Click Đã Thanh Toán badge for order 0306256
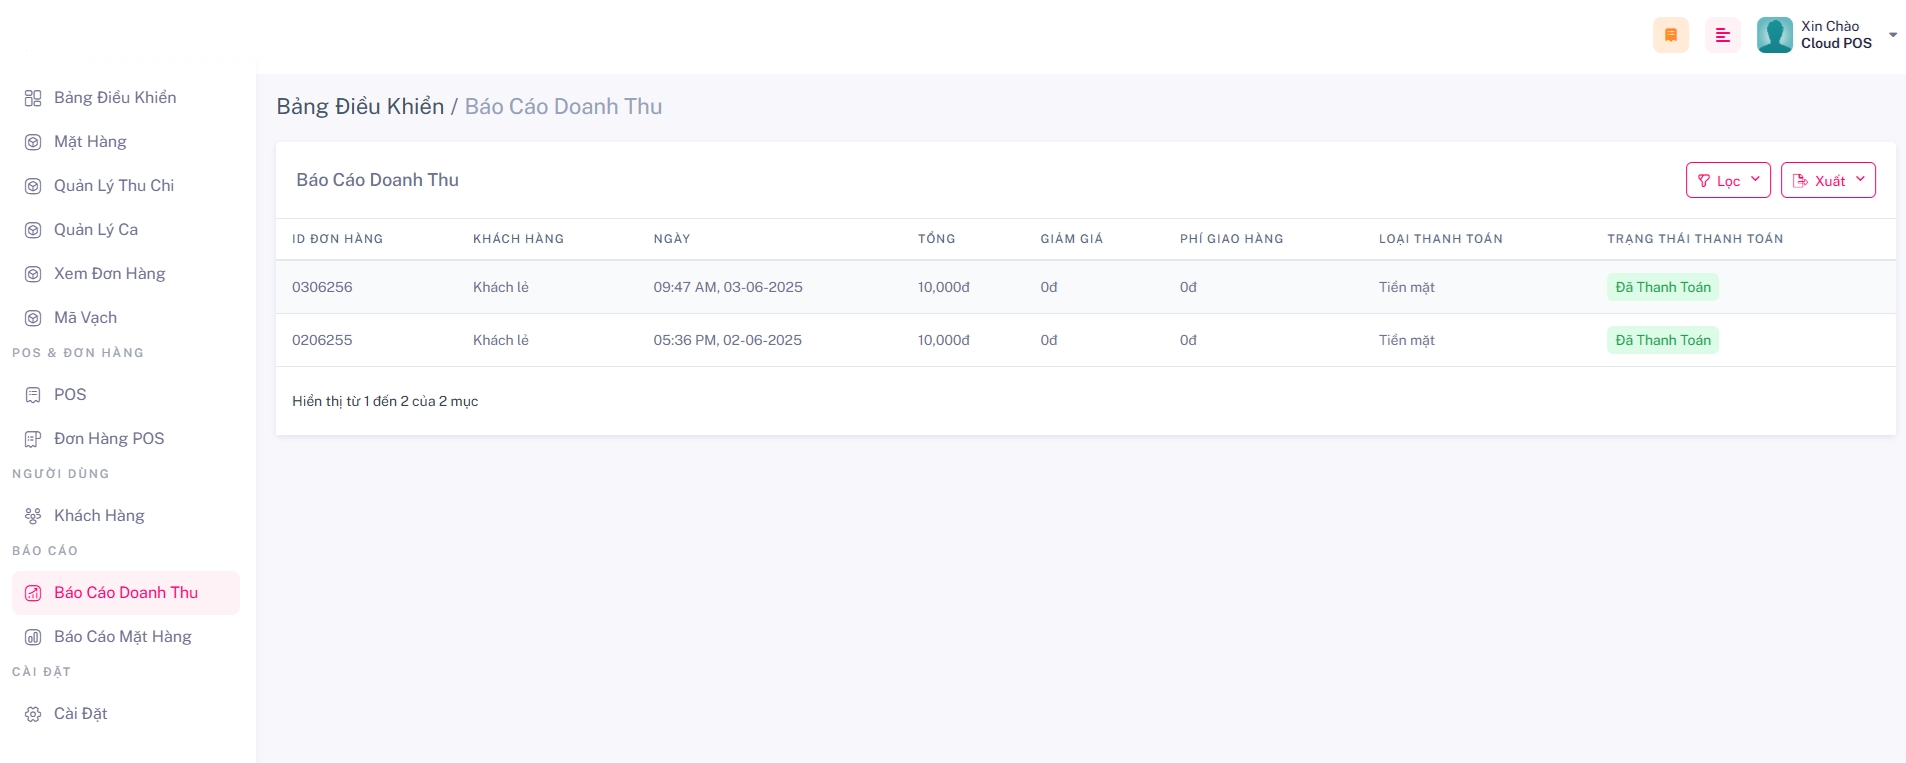The height and width of the screenshot is (763, 1906). click(x=1662, y=287)
